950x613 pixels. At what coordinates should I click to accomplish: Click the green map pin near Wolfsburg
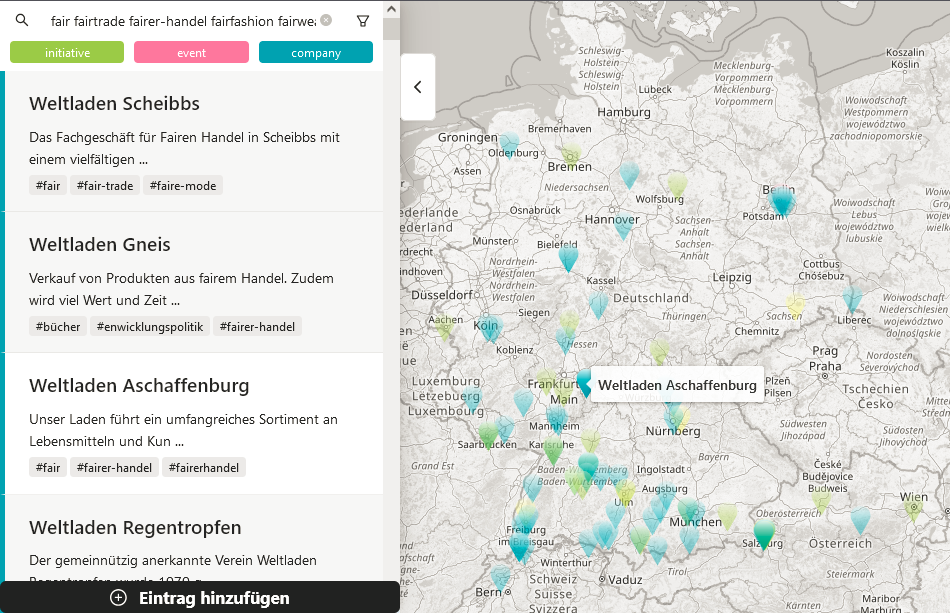point(677,185)
